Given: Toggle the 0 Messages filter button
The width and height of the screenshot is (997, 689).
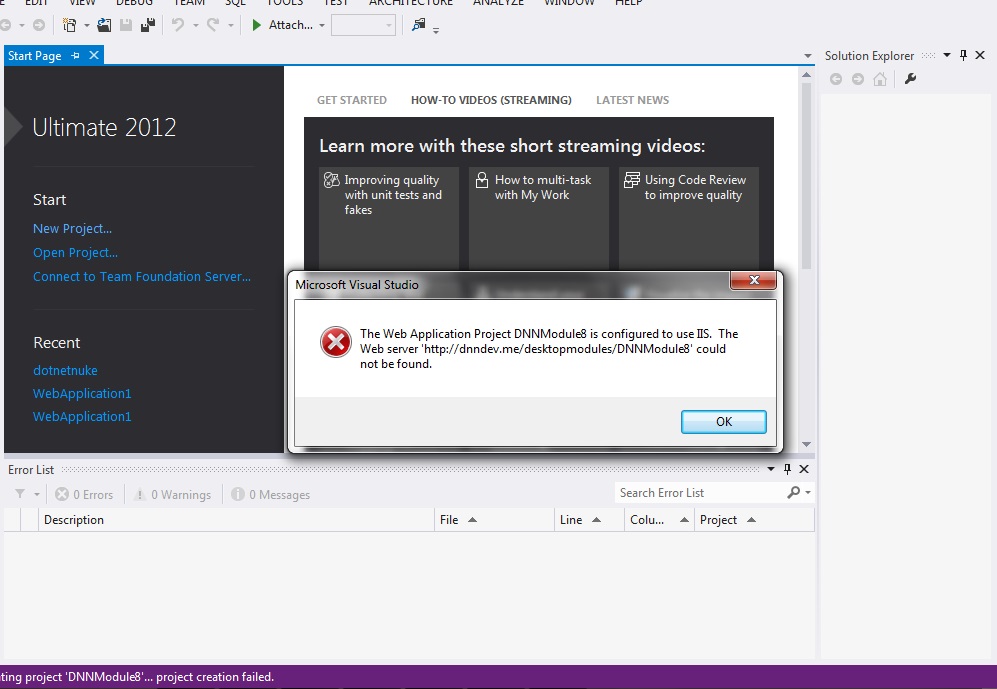Looking at the screenshot, I should click(271, 495).
